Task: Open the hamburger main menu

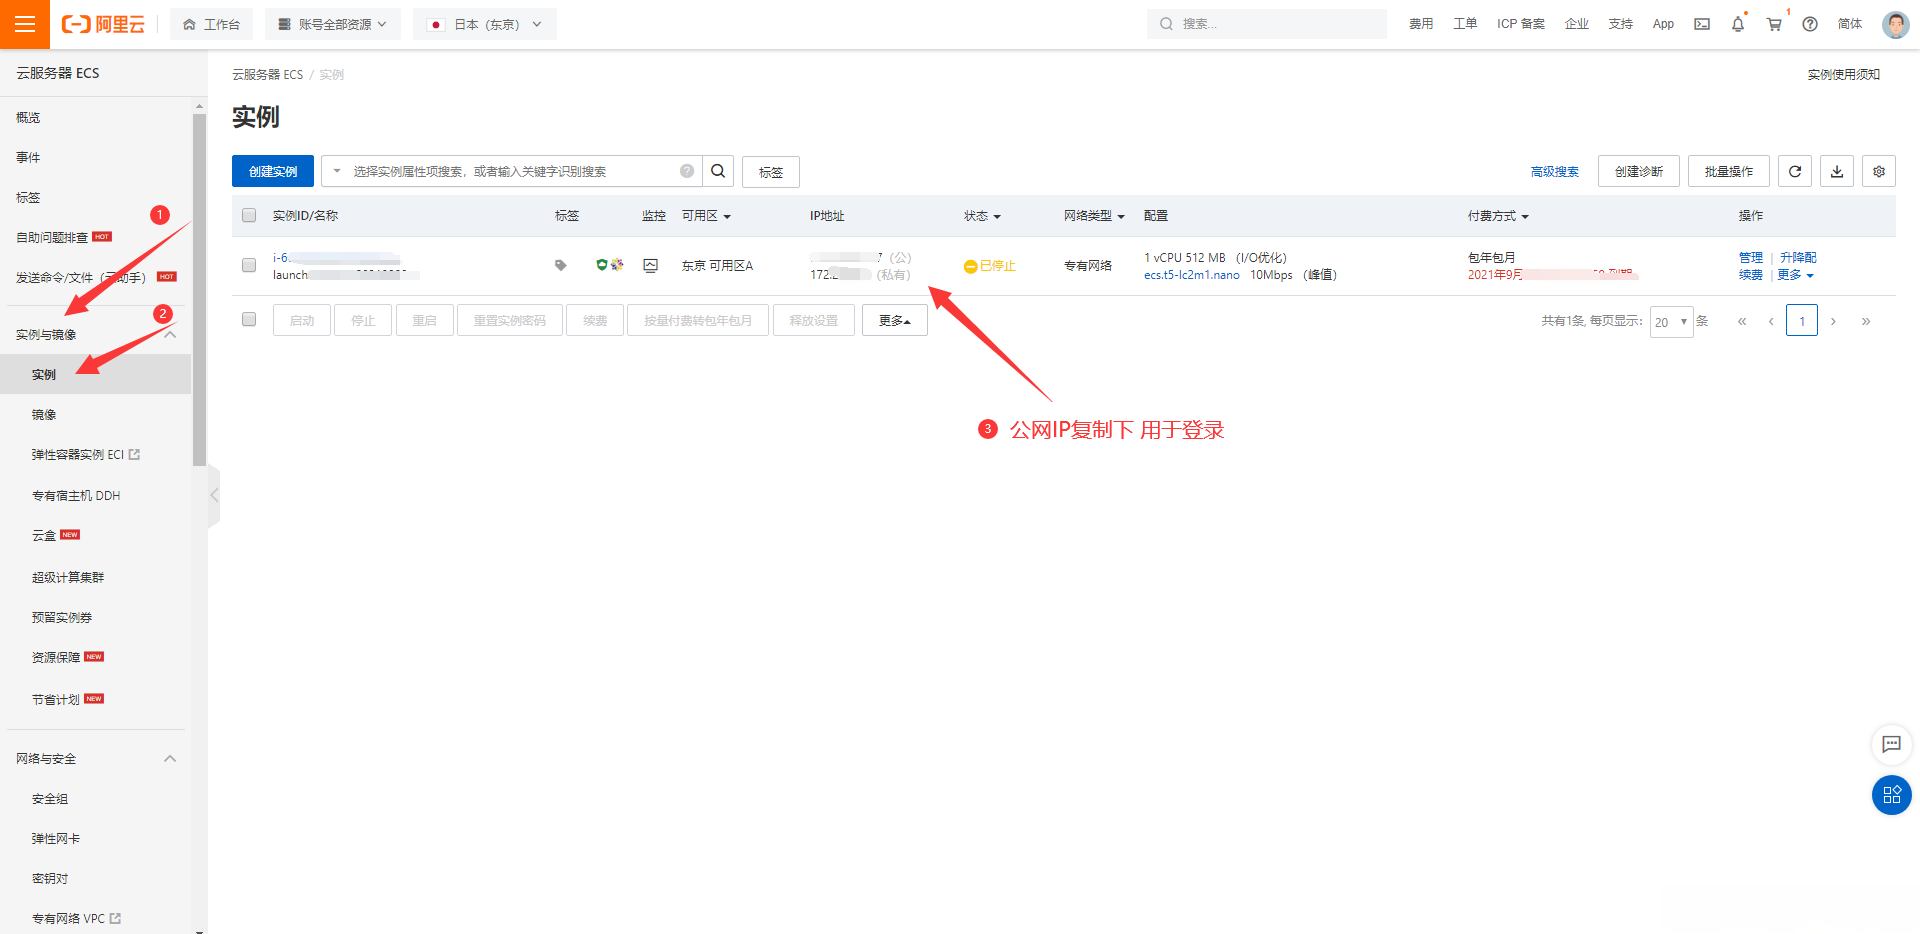Action: (25, 24)
